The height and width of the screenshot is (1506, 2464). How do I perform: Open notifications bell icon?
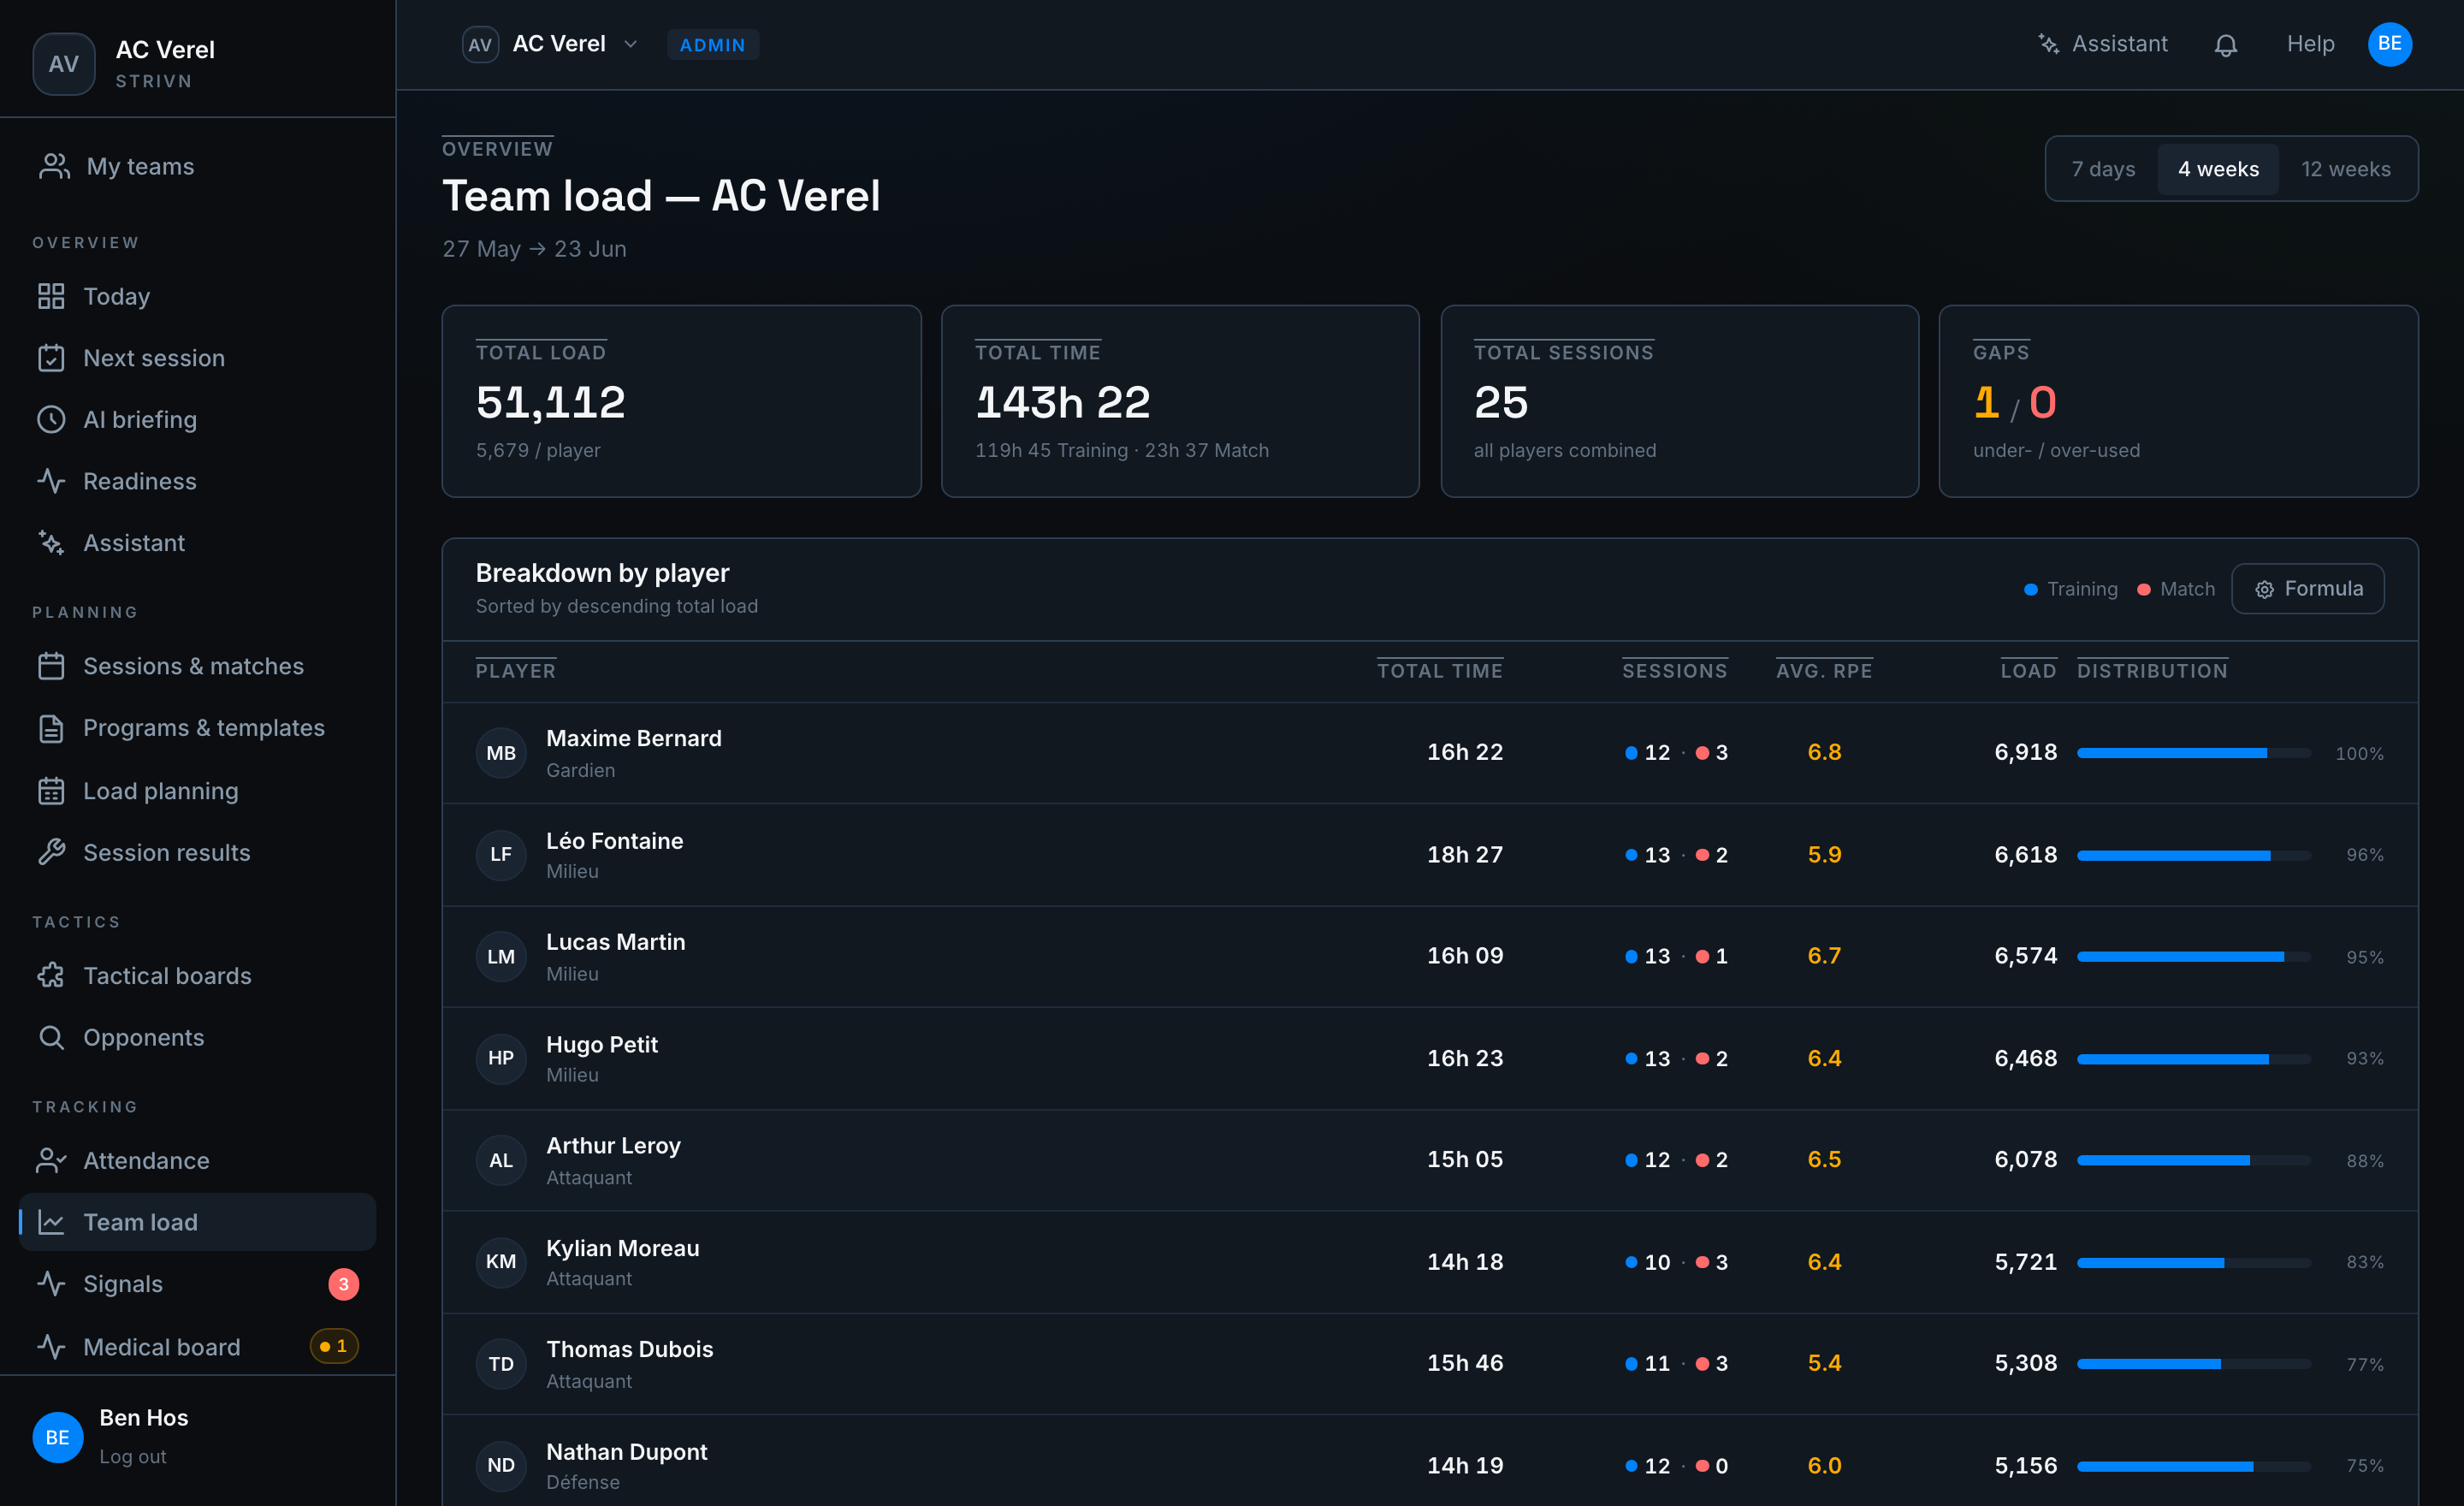[x=2225, y=45]
